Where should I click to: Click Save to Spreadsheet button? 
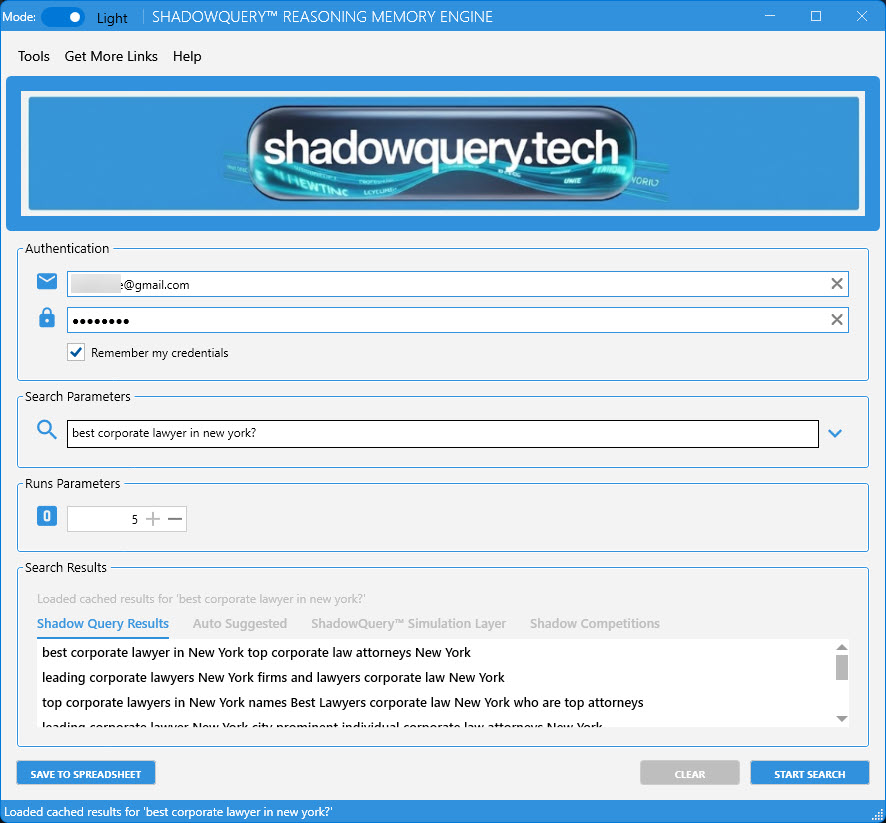(x=86, y=774)
